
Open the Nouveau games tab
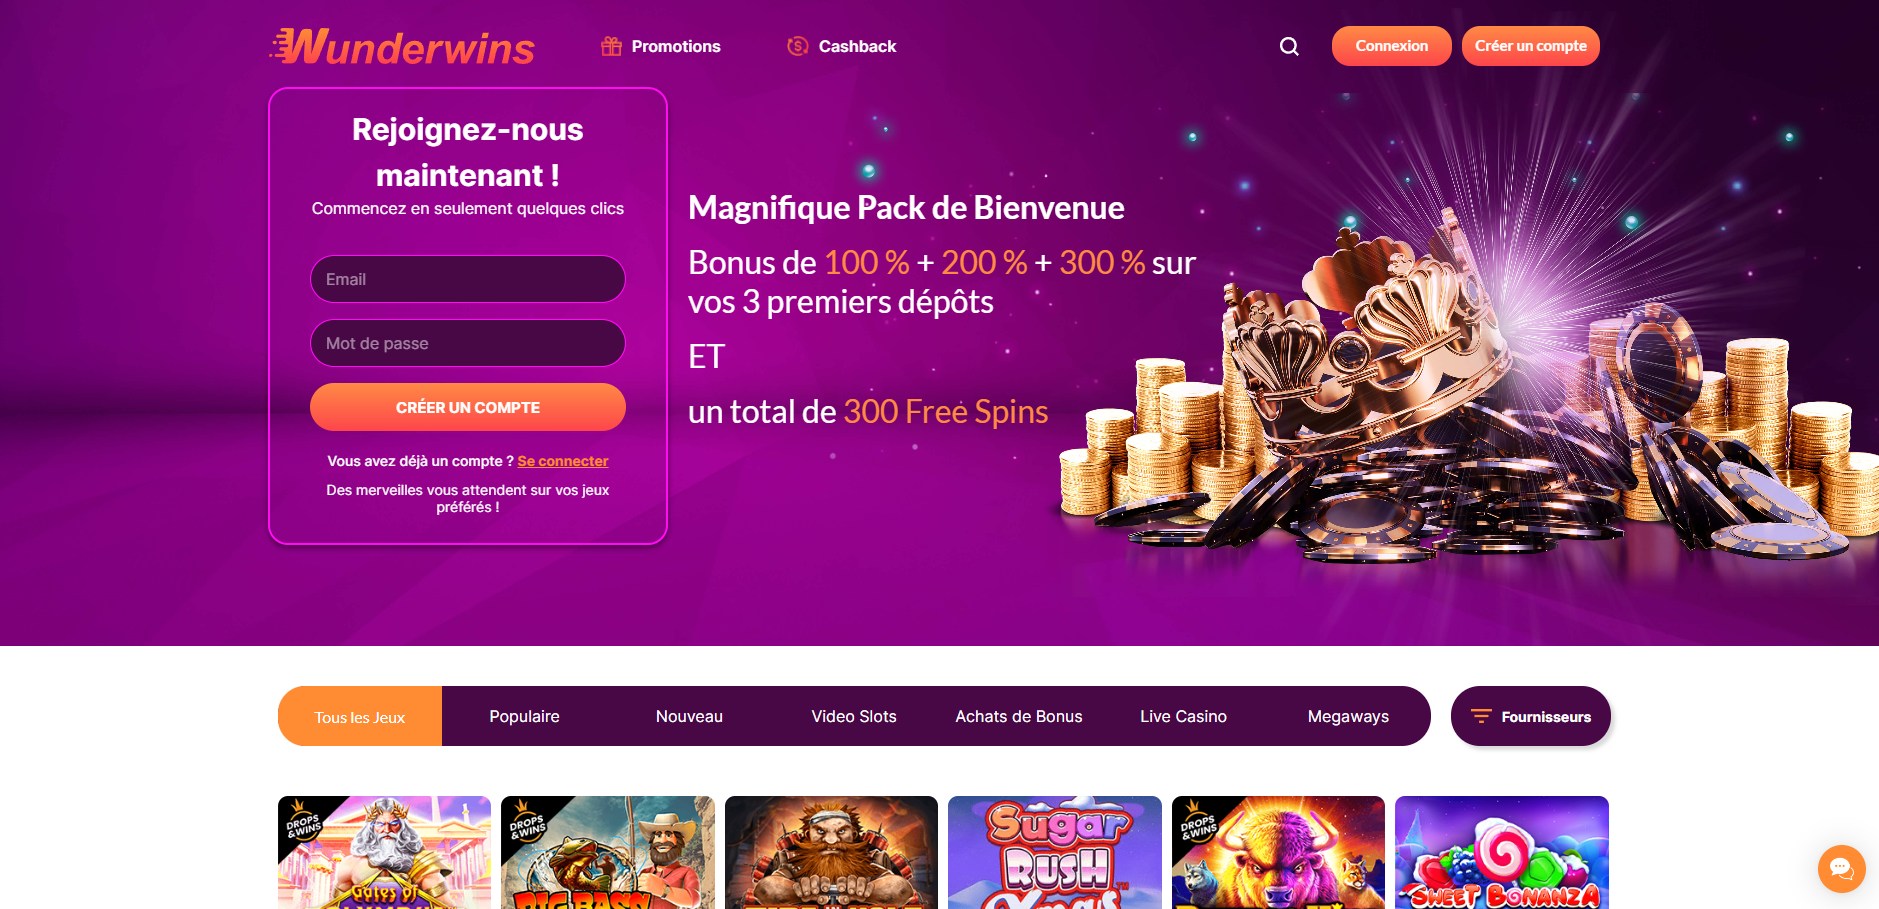[x=689, y=716]
